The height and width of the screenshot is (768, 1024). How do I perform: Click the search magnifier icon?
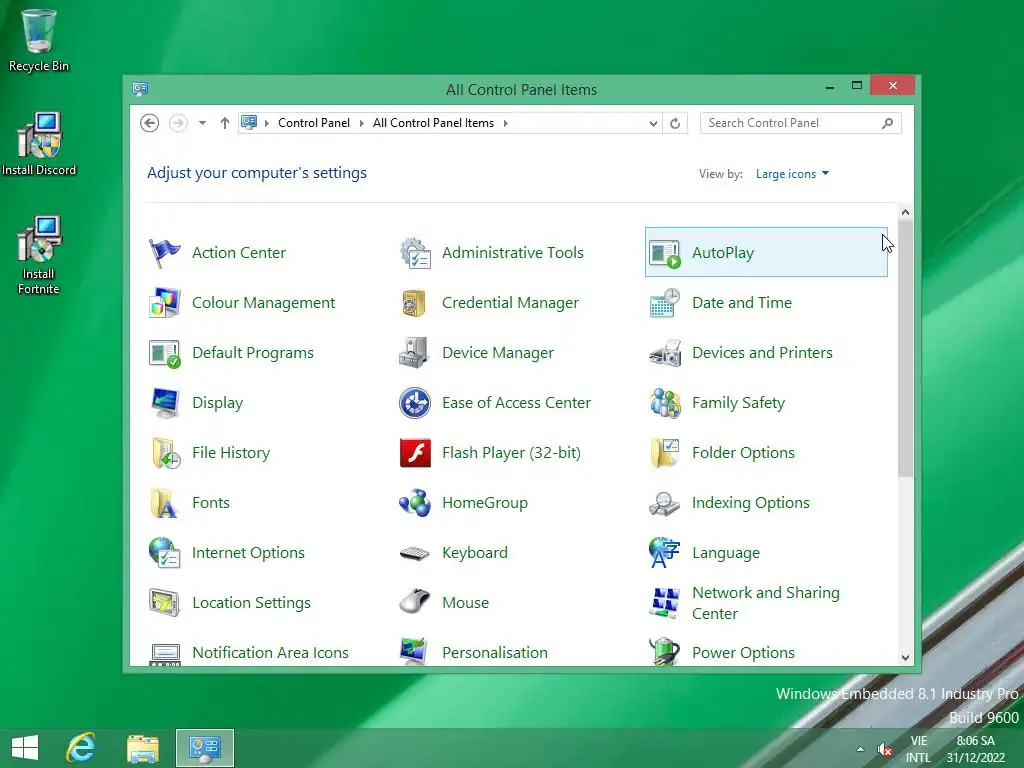887,123
